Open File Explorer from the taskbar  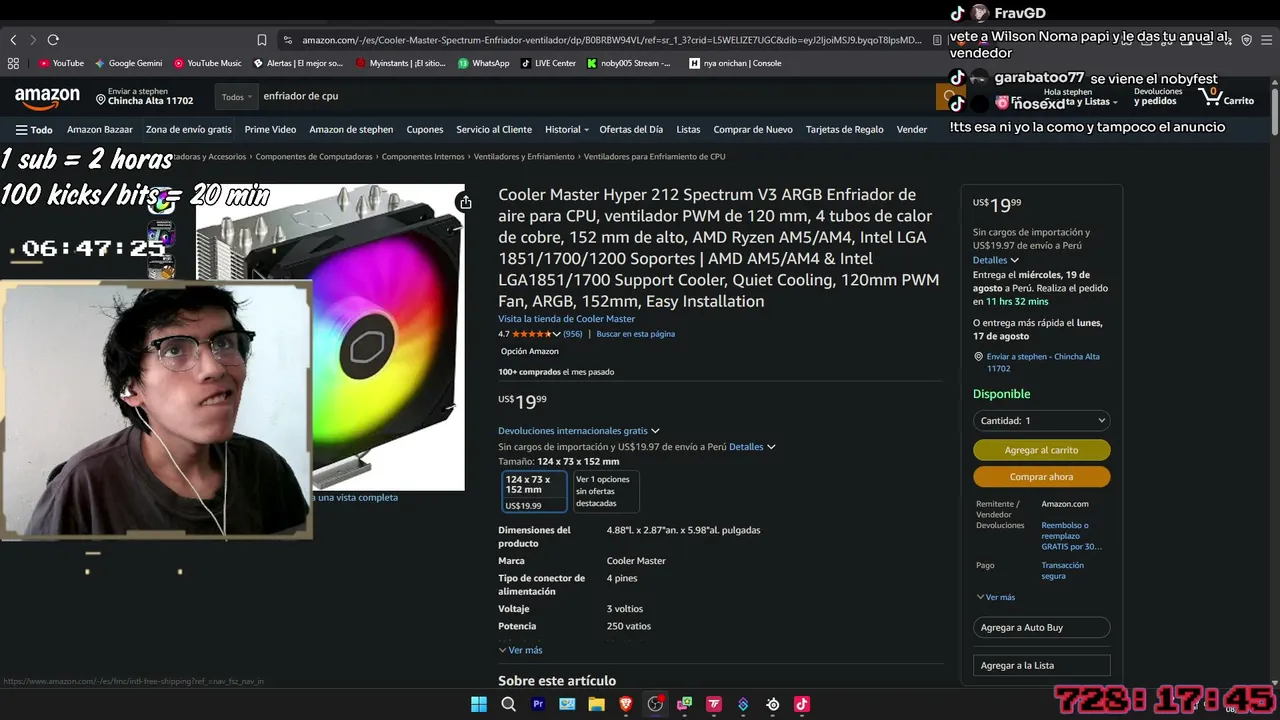click(596, 704)
